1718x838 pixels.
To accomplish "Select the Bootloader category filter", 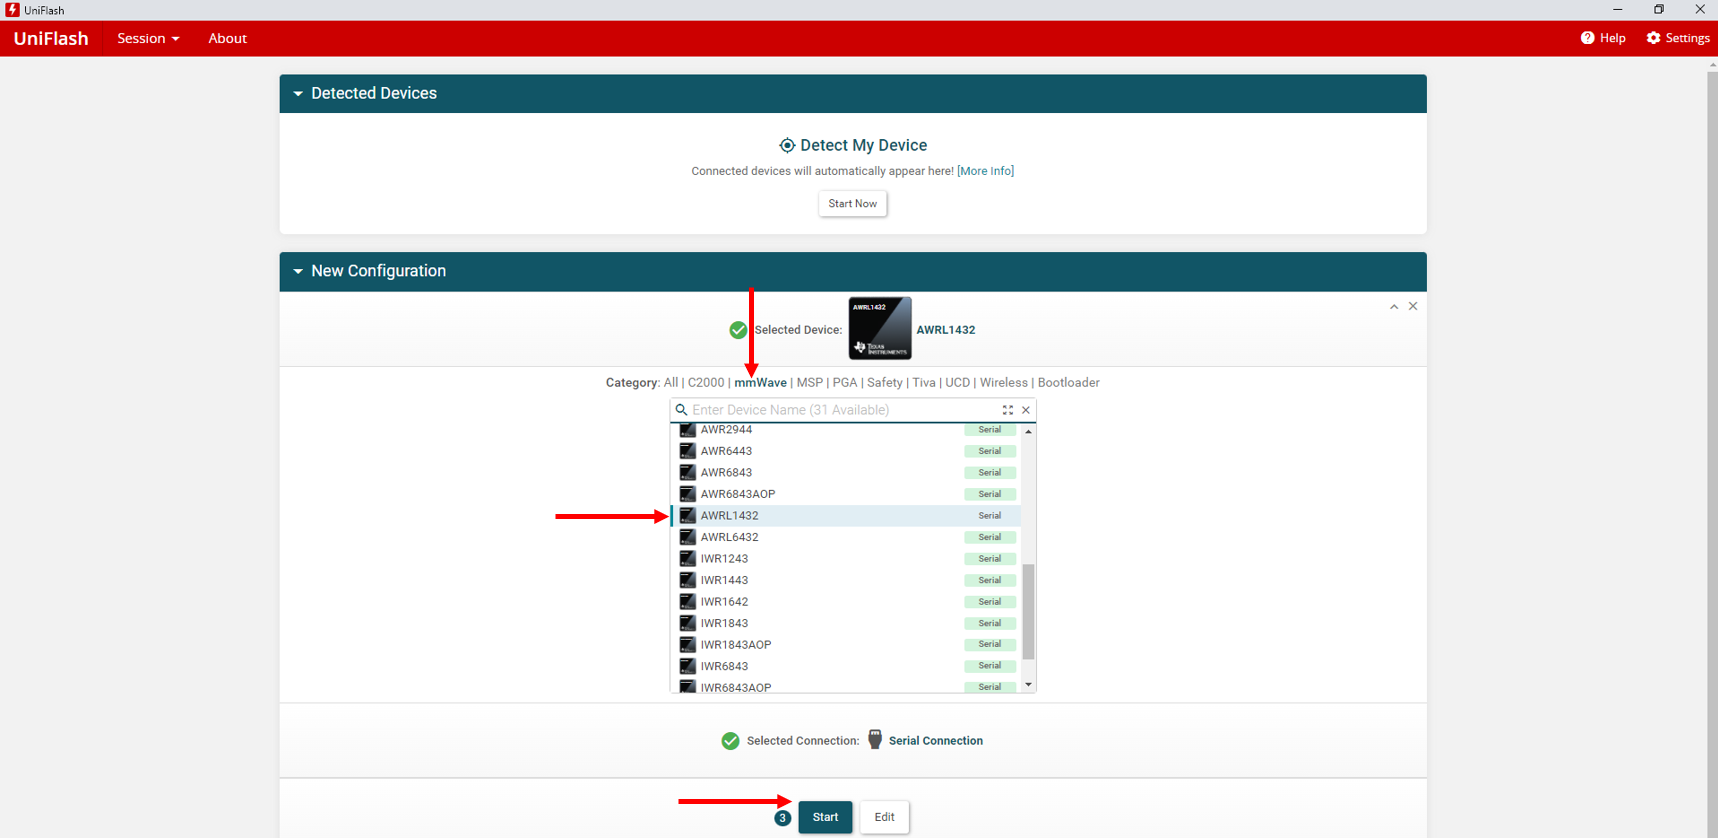I will [1069, 383].
